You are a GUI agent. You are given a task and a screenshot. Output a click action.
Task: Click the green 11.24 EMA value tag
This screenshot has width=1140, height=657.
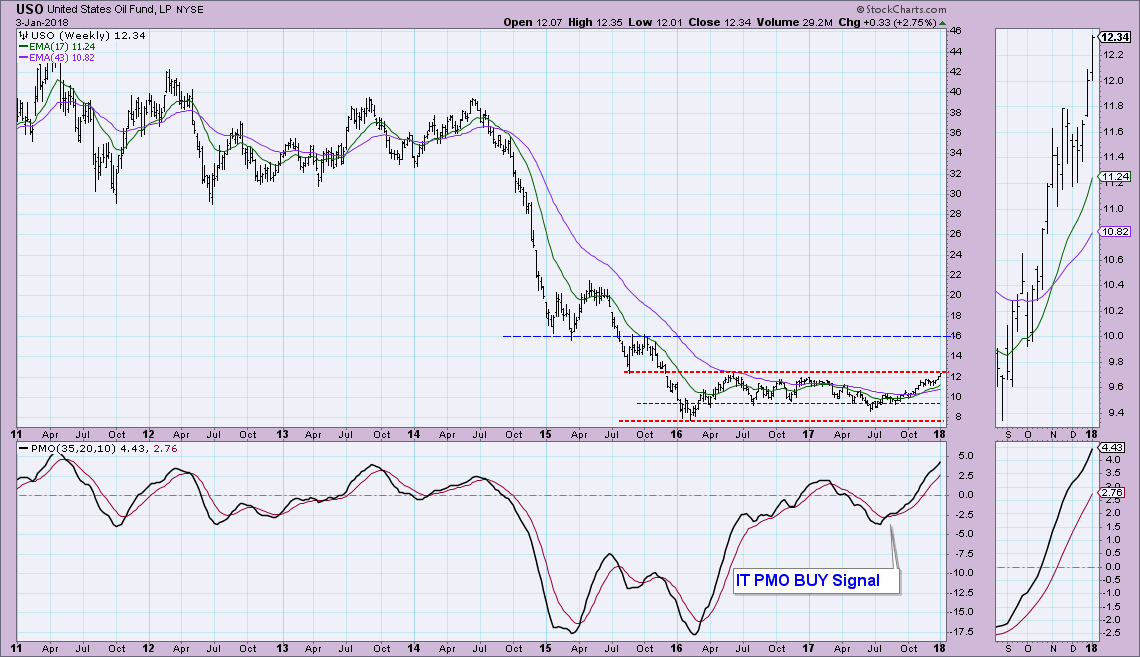tap(1113, 176)
